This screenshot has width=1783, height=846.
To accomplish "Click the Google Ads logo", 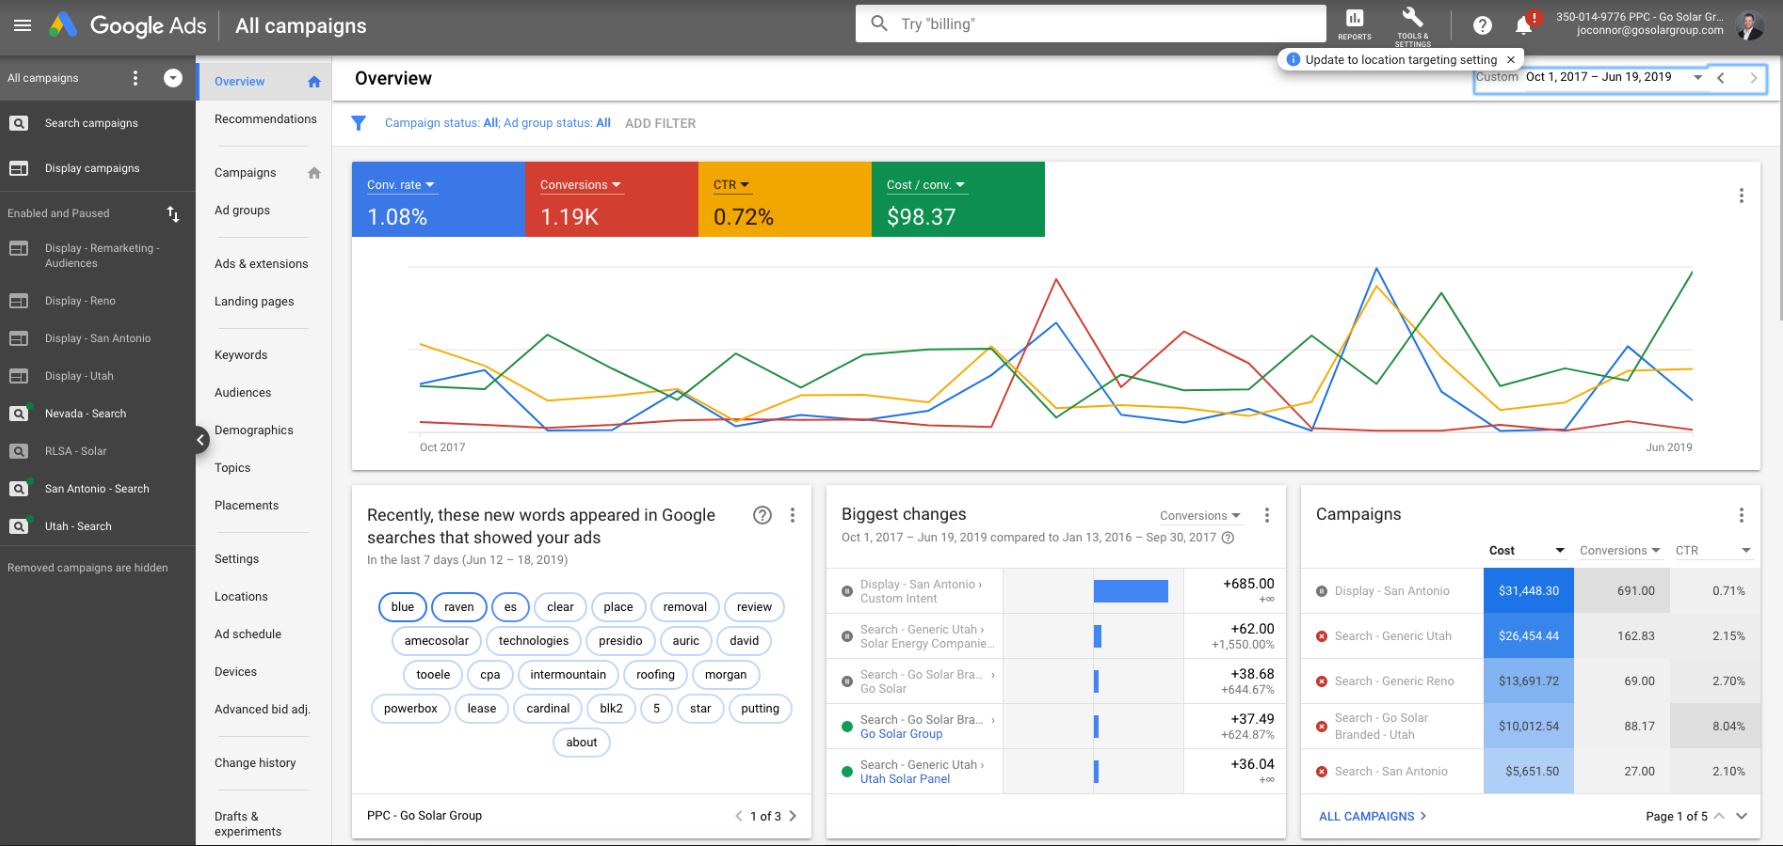I will pyautogui.click(x=128, y=26).
